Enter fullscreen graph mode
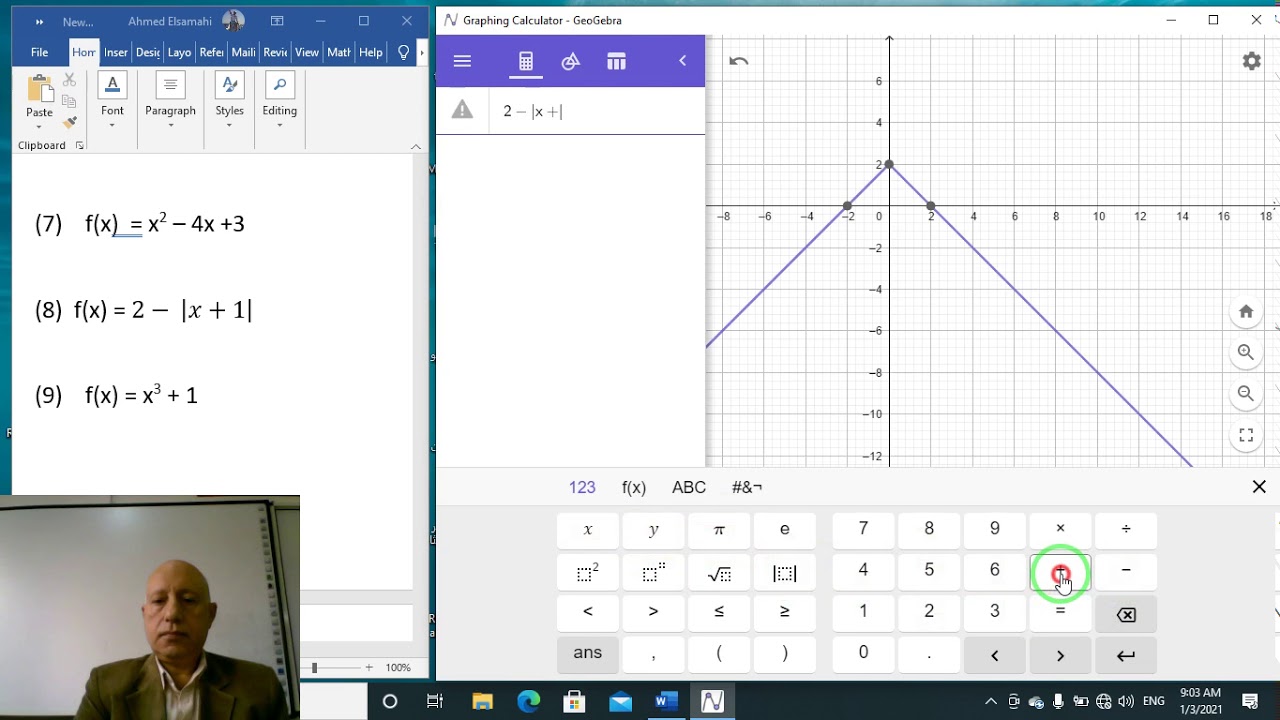 click(x=1246, y=435)
